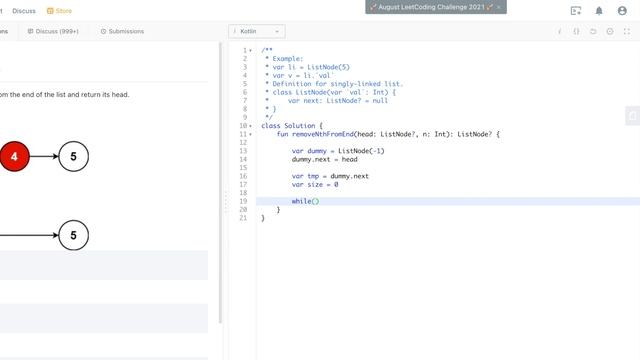Click the editor info icon

pos(560,31)
